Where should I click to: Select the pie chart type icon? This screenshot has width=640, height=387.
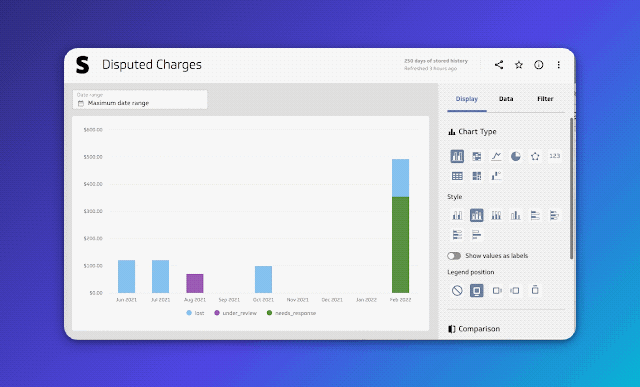(x=516, y=156)
